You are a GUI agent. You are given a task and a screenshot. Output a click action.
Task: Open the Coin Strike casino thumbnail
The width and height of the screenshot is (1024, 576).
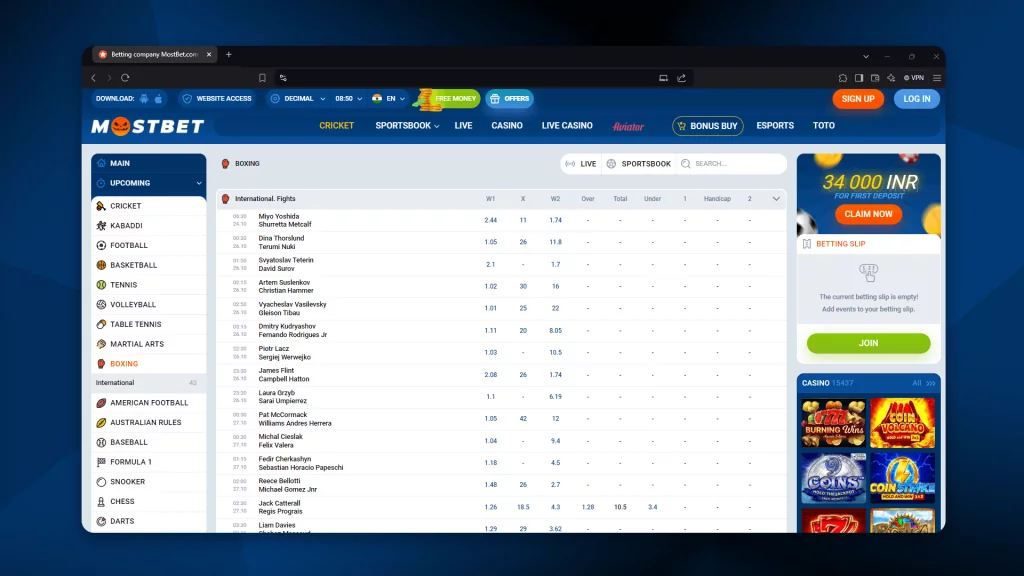(x=902, y=477)
